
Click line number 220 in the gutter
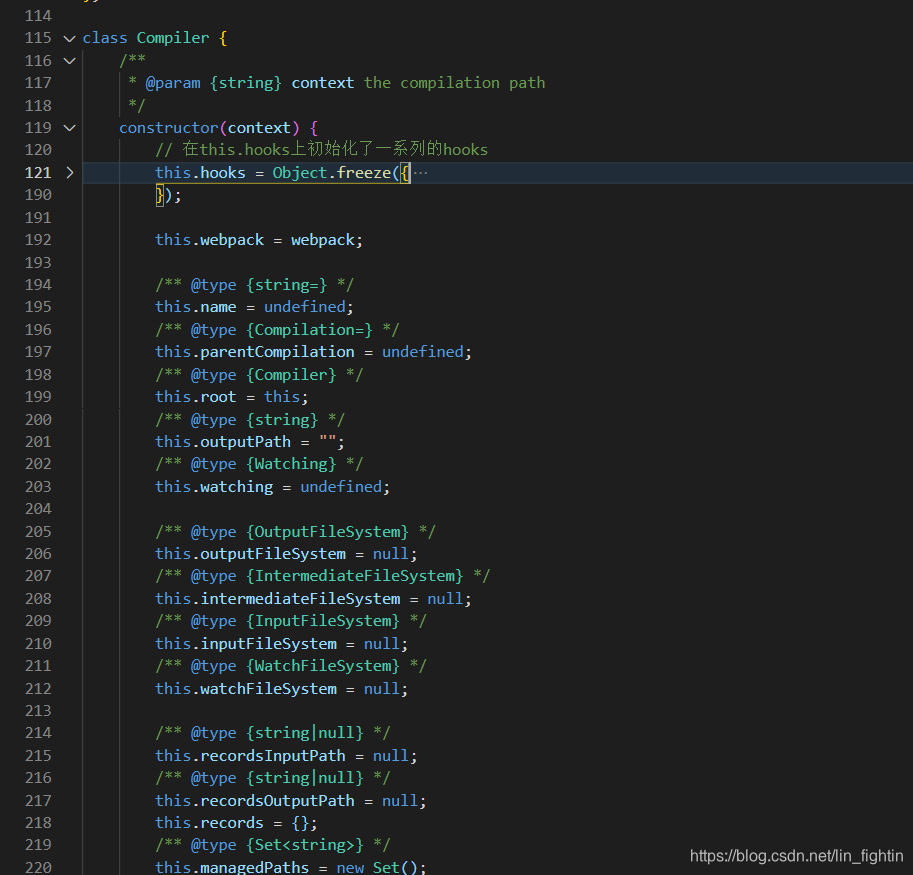38,867
